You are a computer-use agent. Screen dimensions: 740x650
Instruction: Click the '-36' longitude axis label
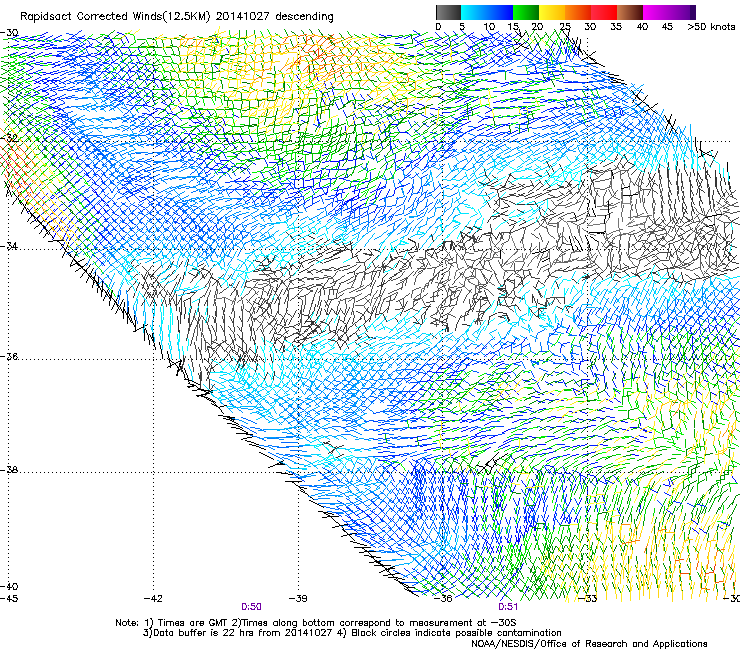(443, 599)
